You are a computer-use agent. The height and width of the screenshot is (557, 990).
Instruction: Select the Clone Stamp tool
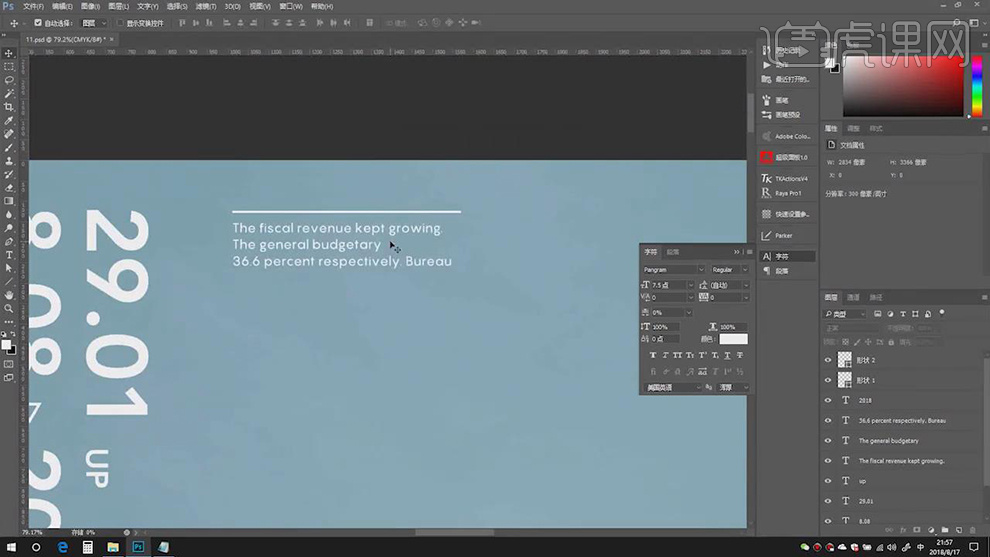pos(9,161)
